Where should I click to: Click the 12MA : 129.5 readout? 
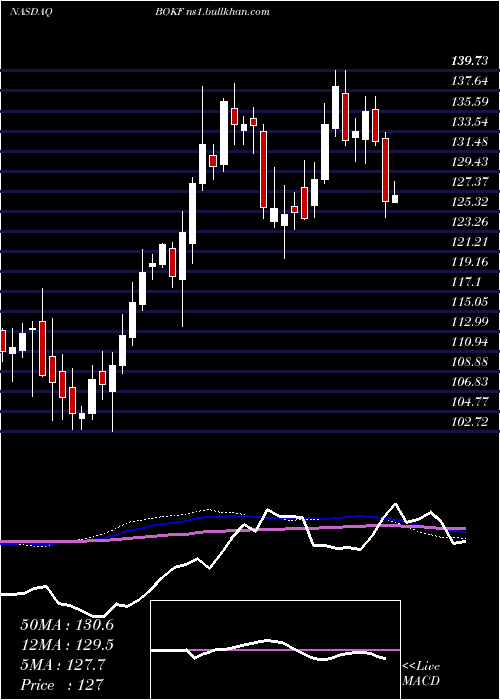(67, 645)
